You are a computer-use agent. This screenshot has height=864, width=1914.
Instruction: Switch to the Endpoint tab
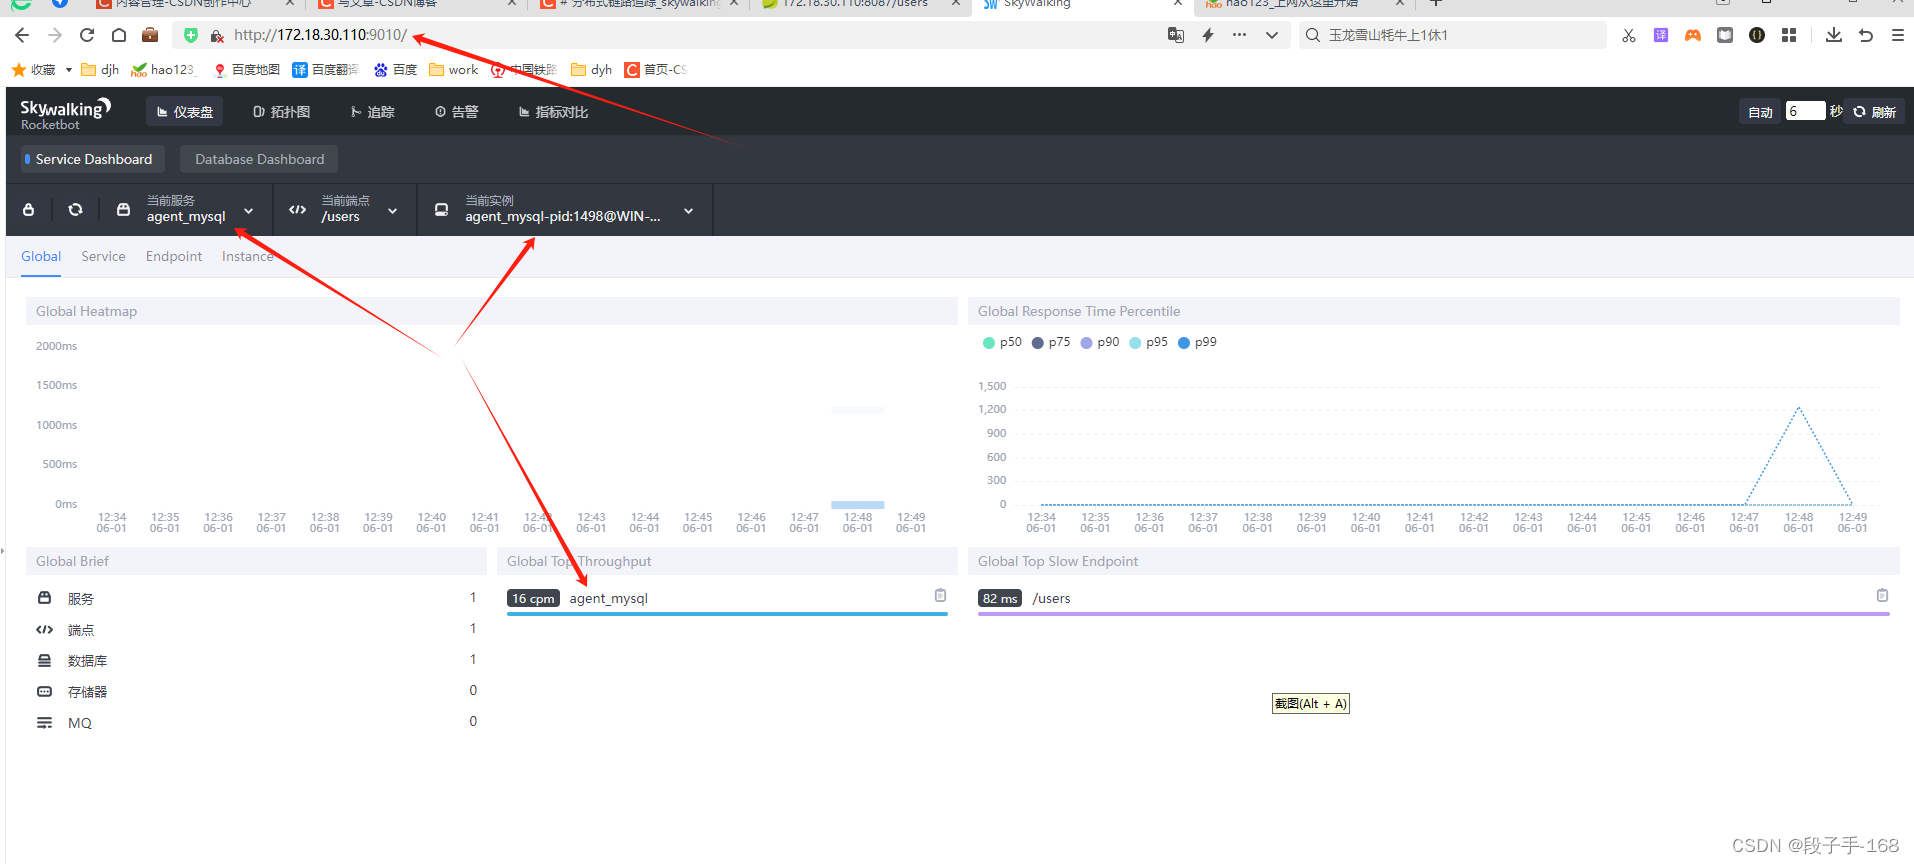coord(174,256)
